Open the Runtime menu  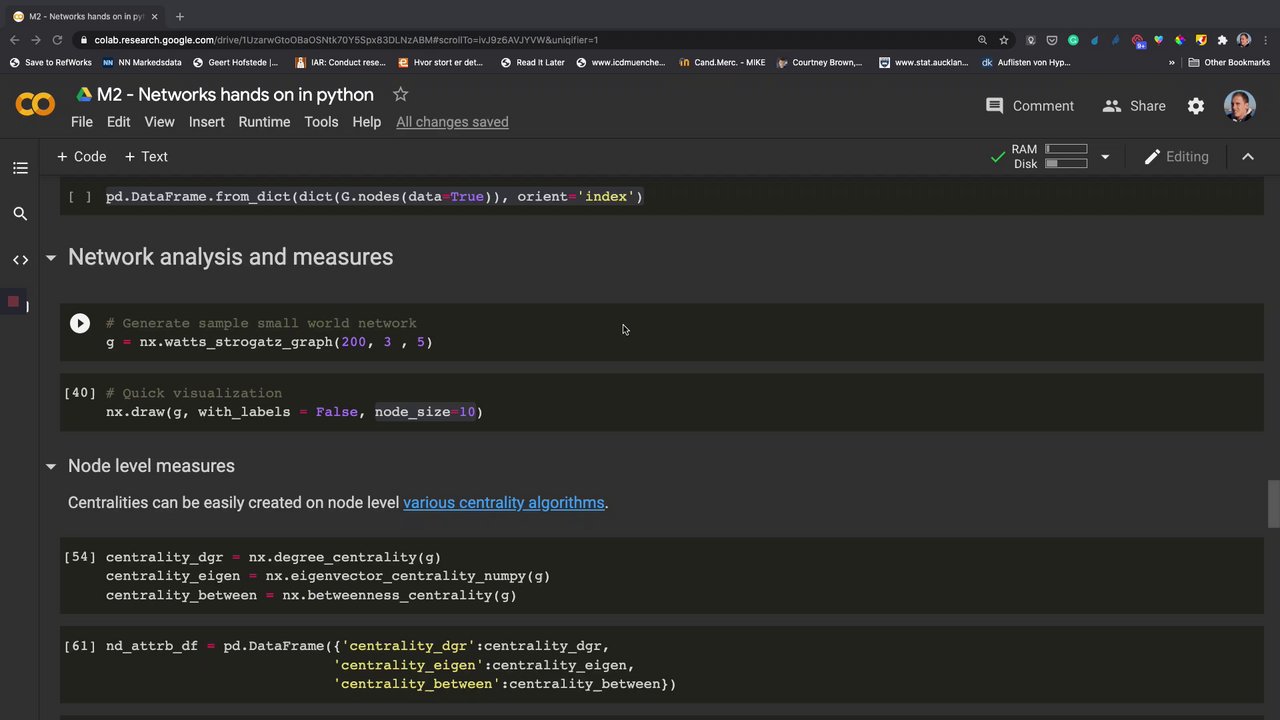point(264,122)
